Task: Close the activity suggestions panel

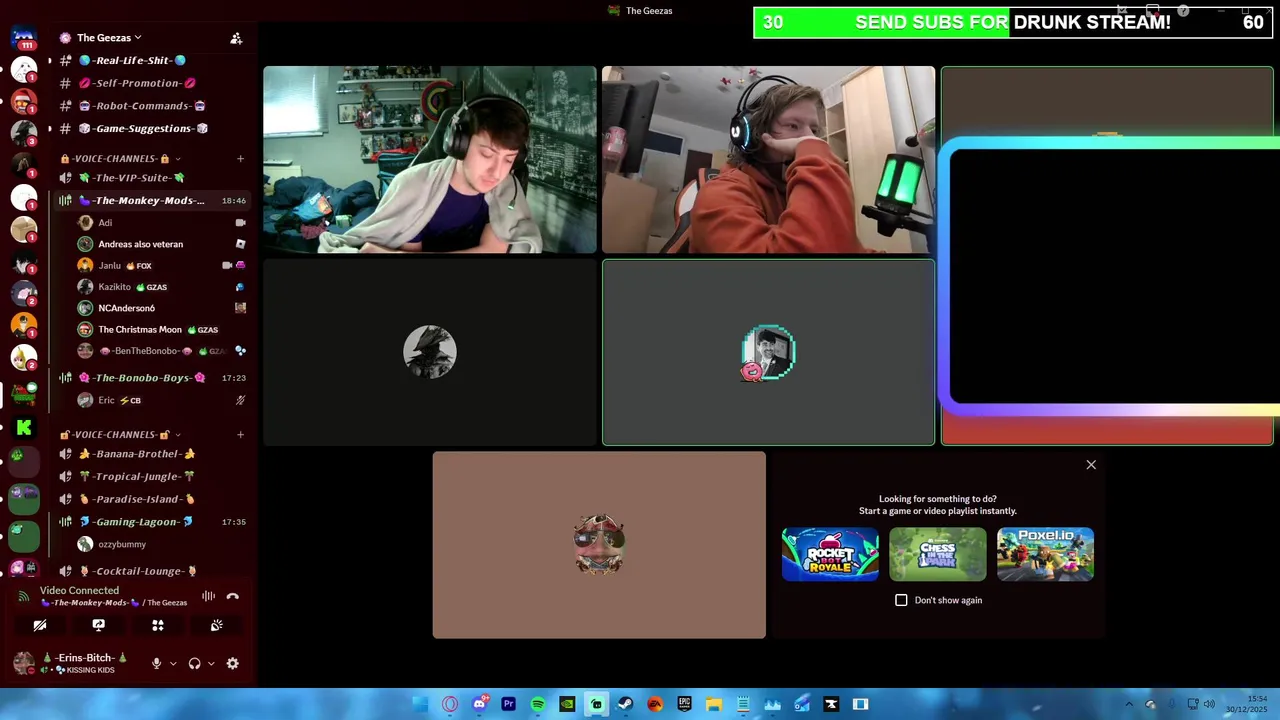Action: pos(1091,465)
